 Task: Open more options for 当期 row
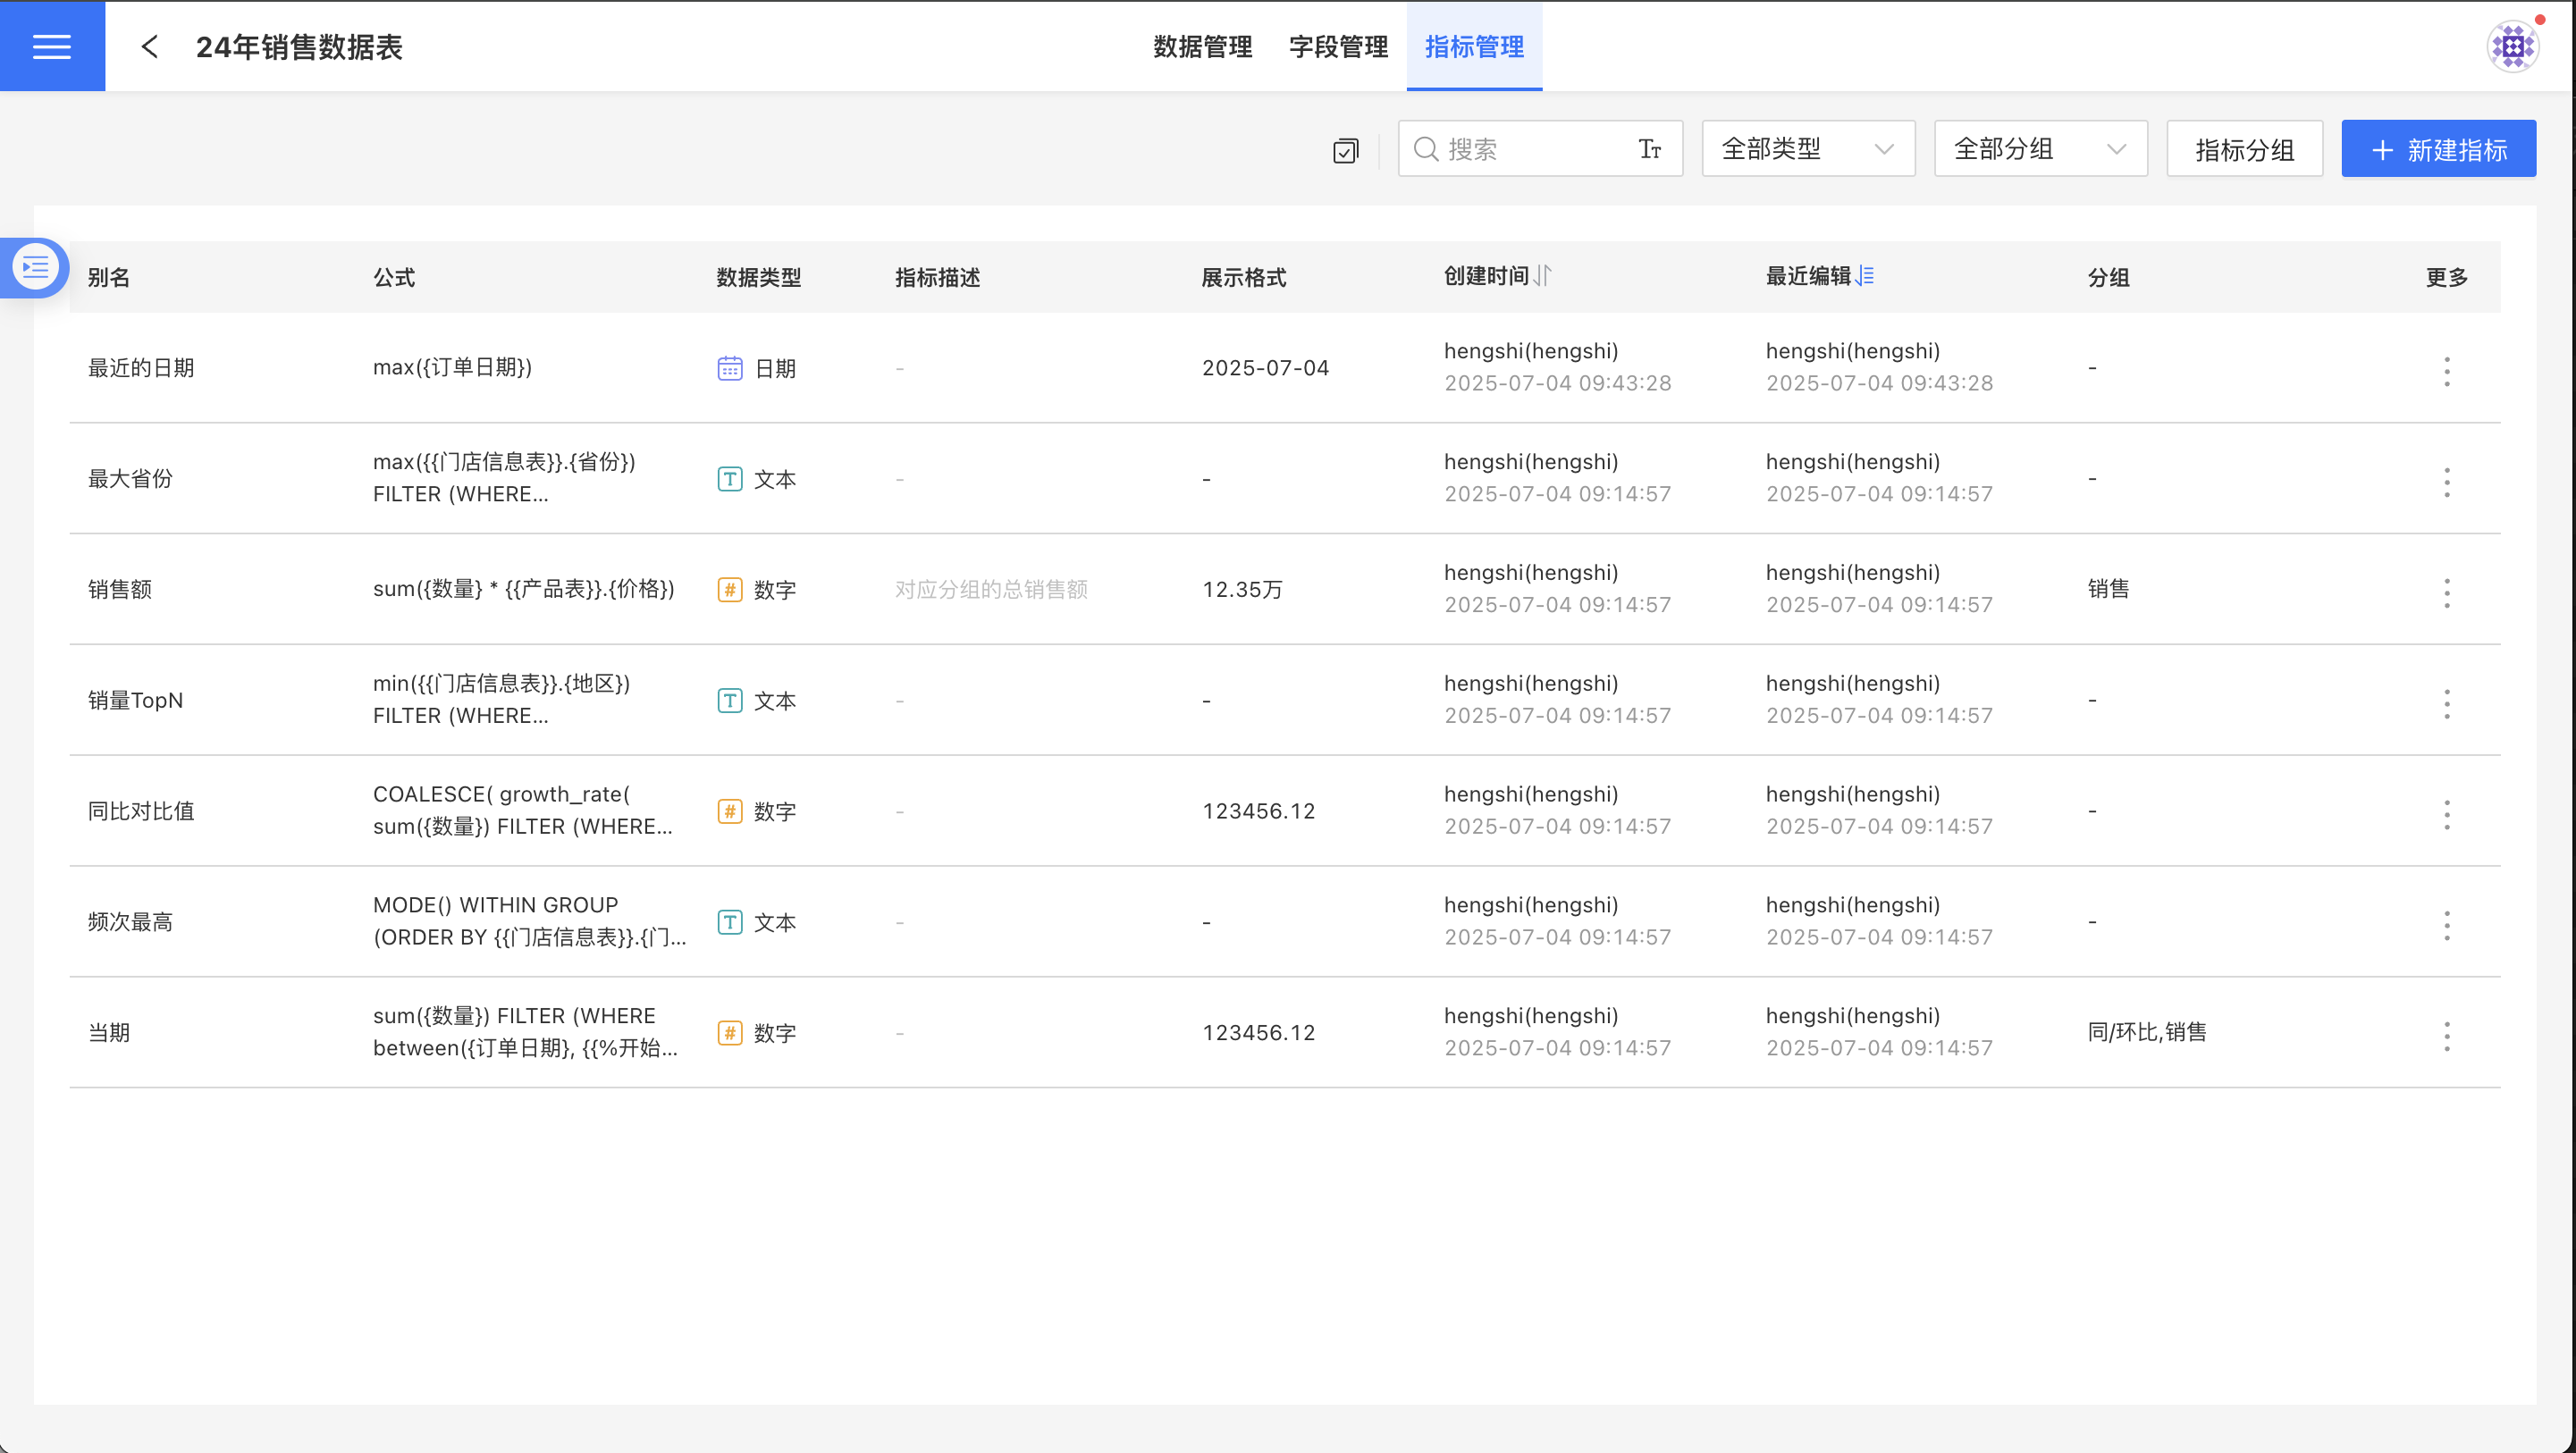click(x=2447, y=1037)
